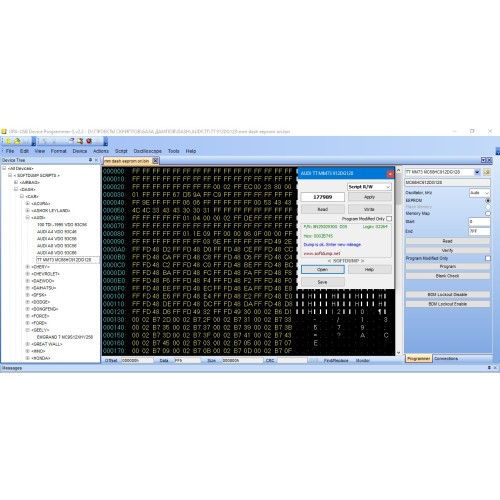The width and height of the screenshot is (500, 500).
Task: Click the red stop icon in toolbar
Action: [x=89, y=141]
